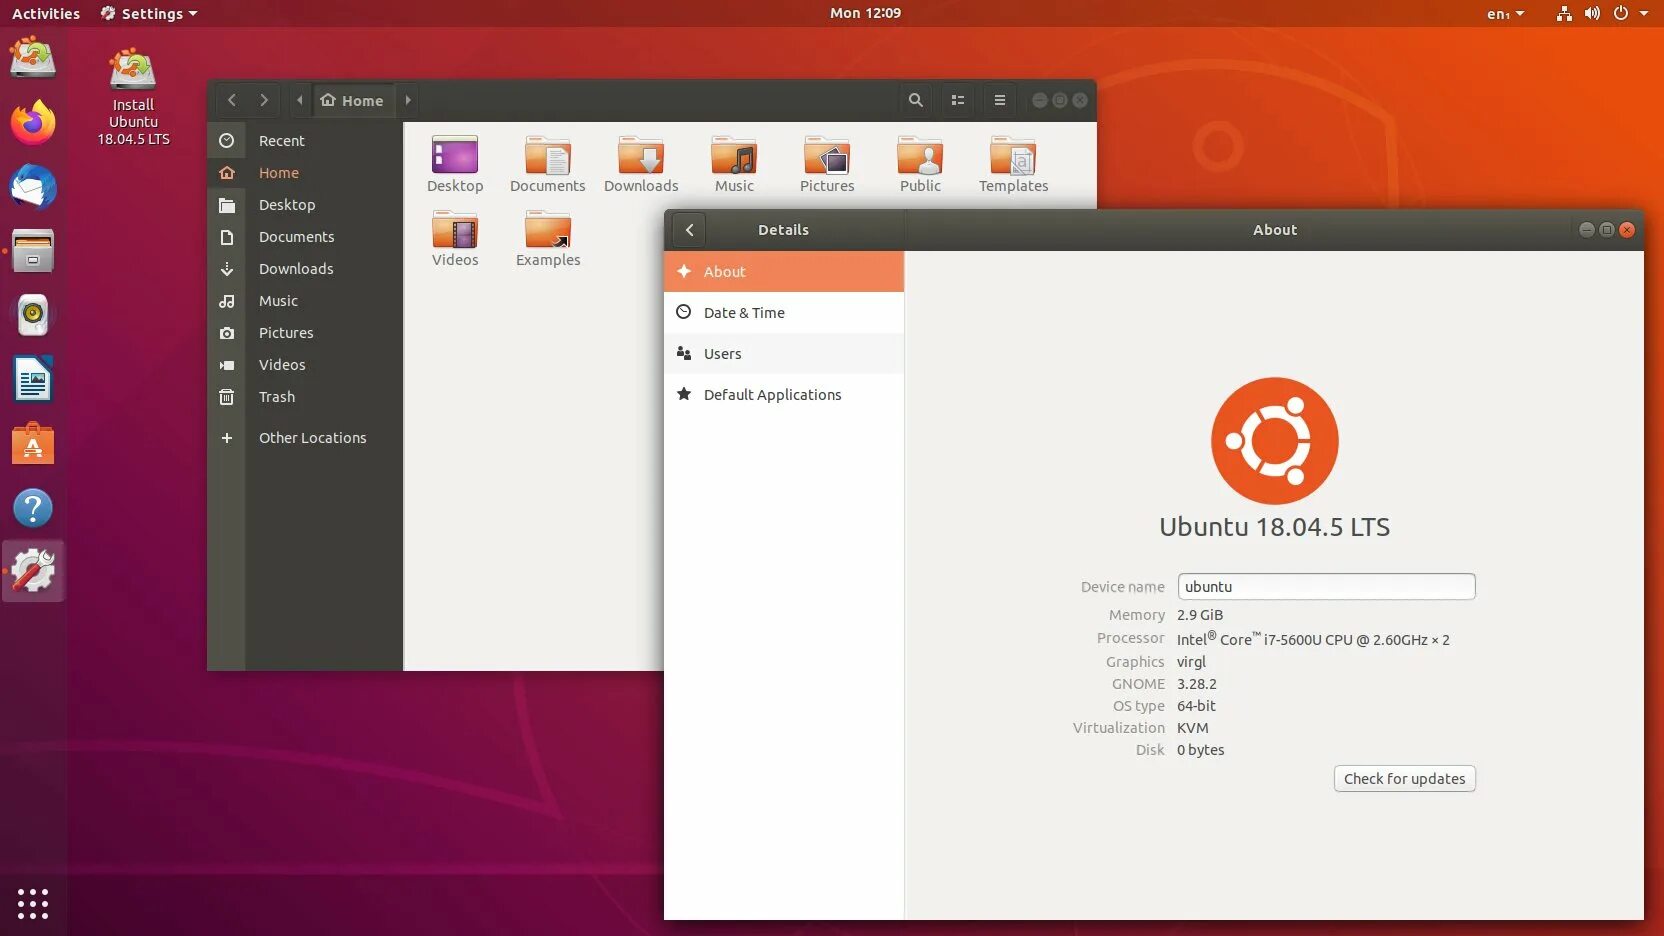The width and height of the screenshot is (1664, 936).
Task: Open the Videos folder icon
Action: (455, 231)
